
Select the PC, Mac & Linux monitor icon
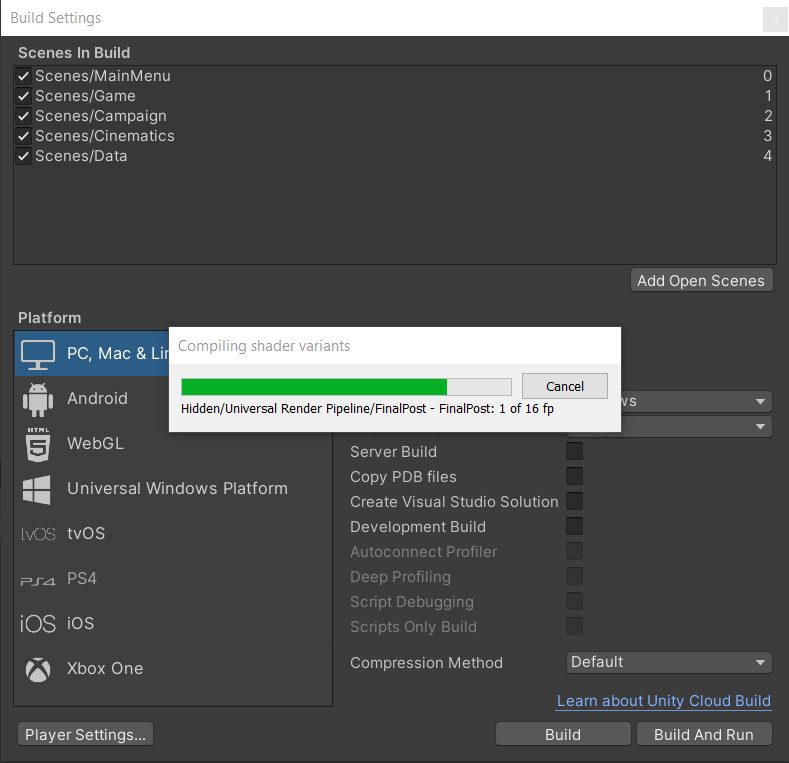38,354
